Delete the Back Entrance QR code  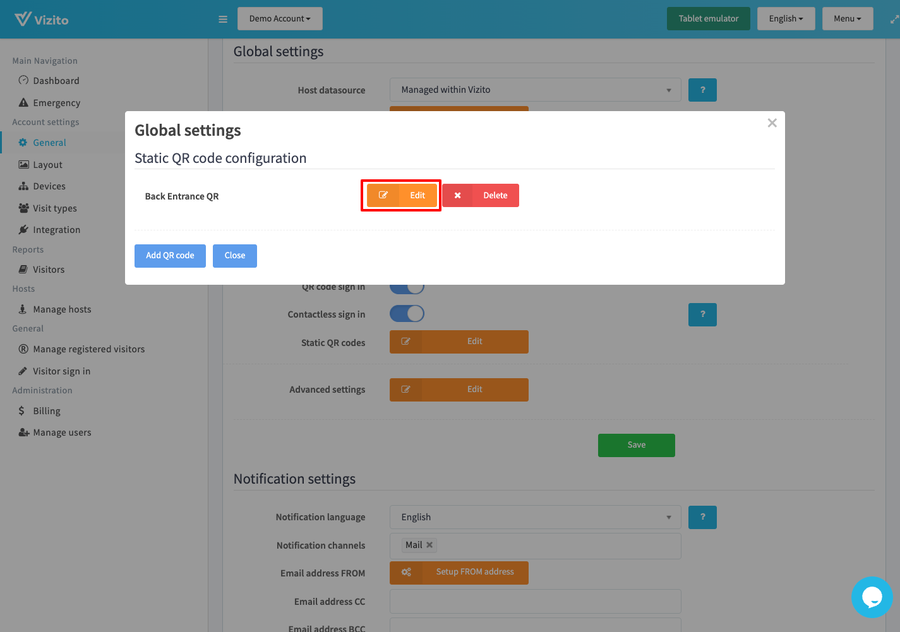pos(481,196)
